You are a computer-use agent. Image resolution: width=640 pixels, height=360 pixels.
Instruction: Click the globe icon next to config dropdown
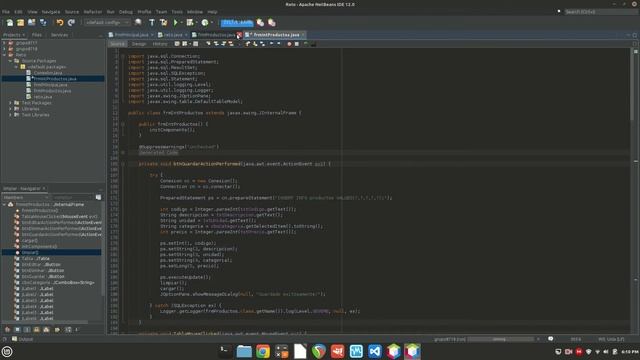tap(138, 22)
